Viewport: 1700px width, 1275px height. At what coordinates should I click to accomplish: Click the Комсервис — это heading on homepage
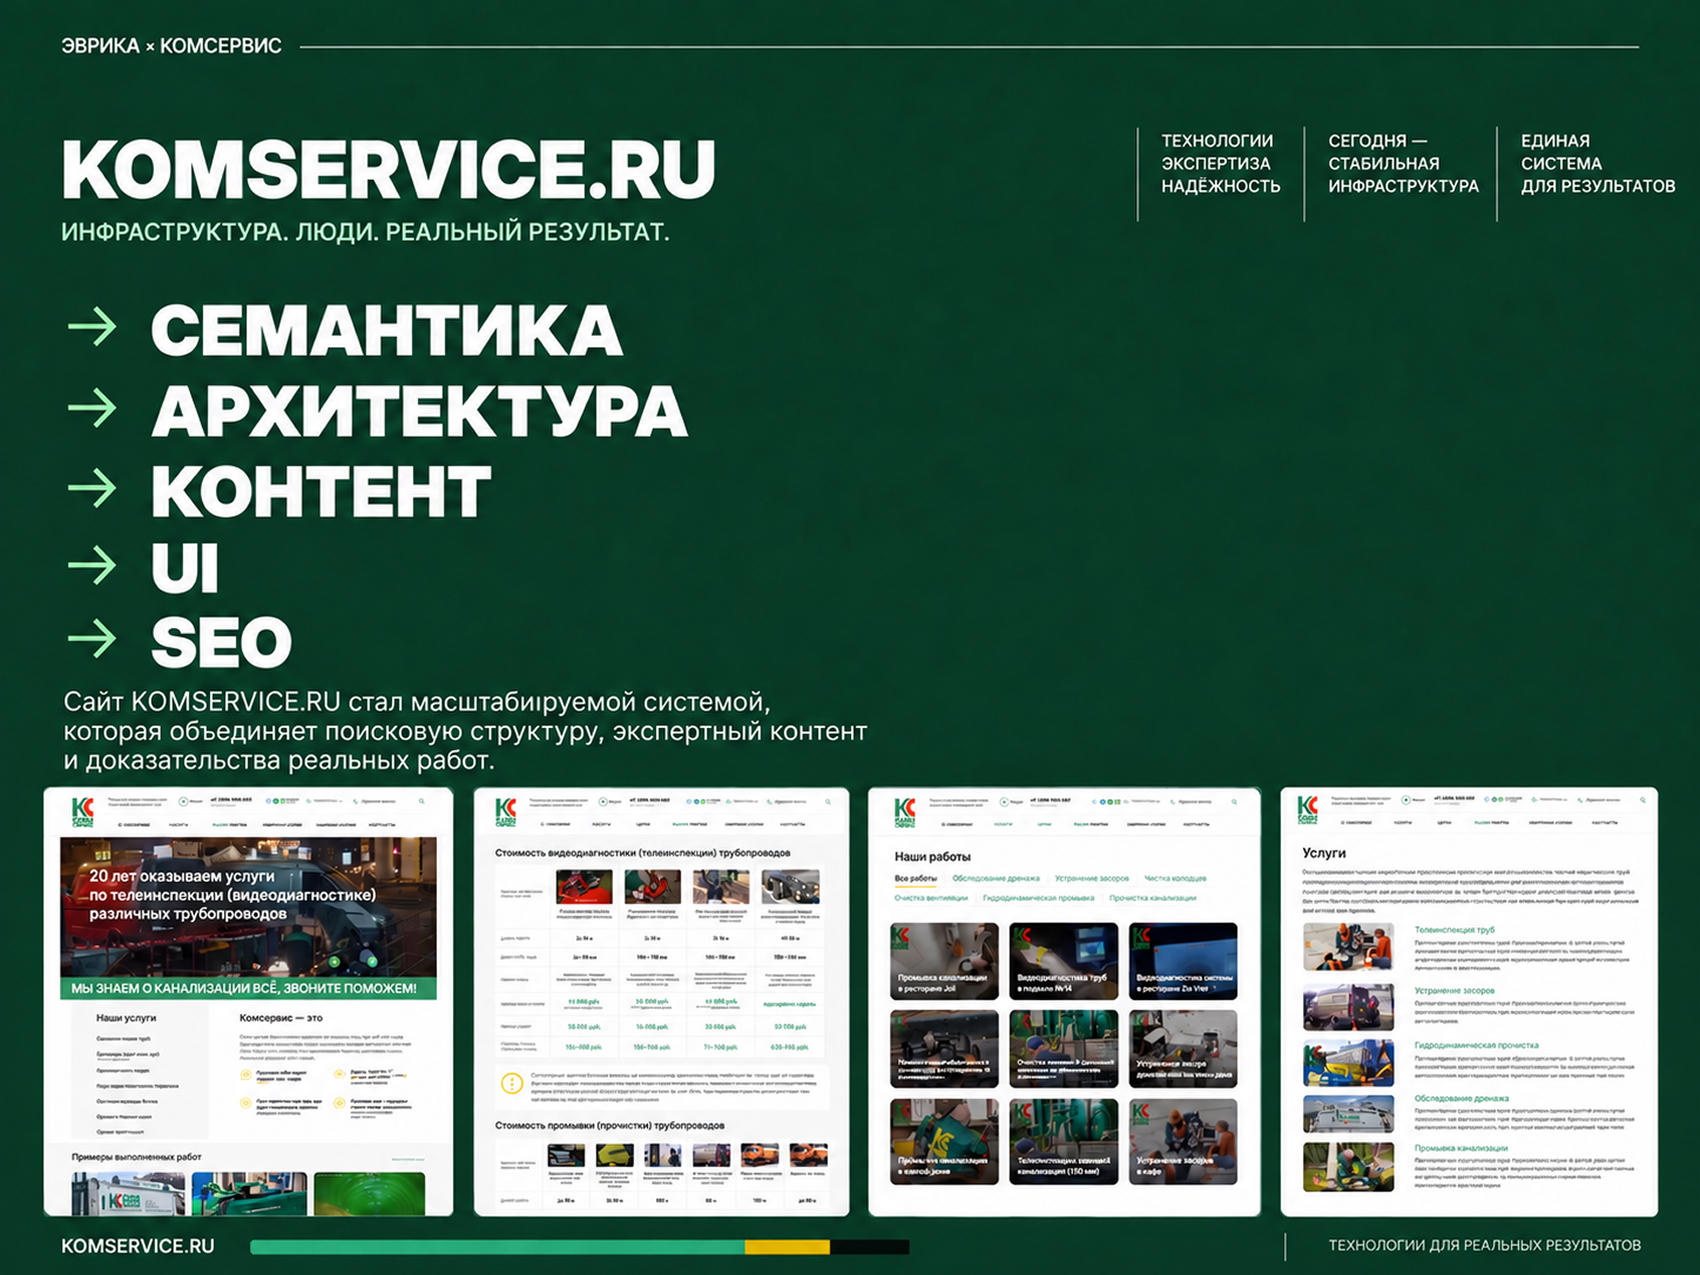coord(281,1018)
